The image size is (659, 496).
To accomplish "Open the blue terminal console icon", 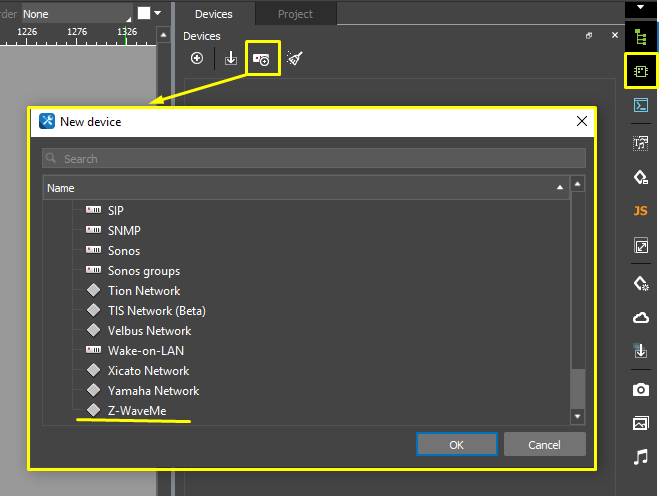I will coord(641,105).
